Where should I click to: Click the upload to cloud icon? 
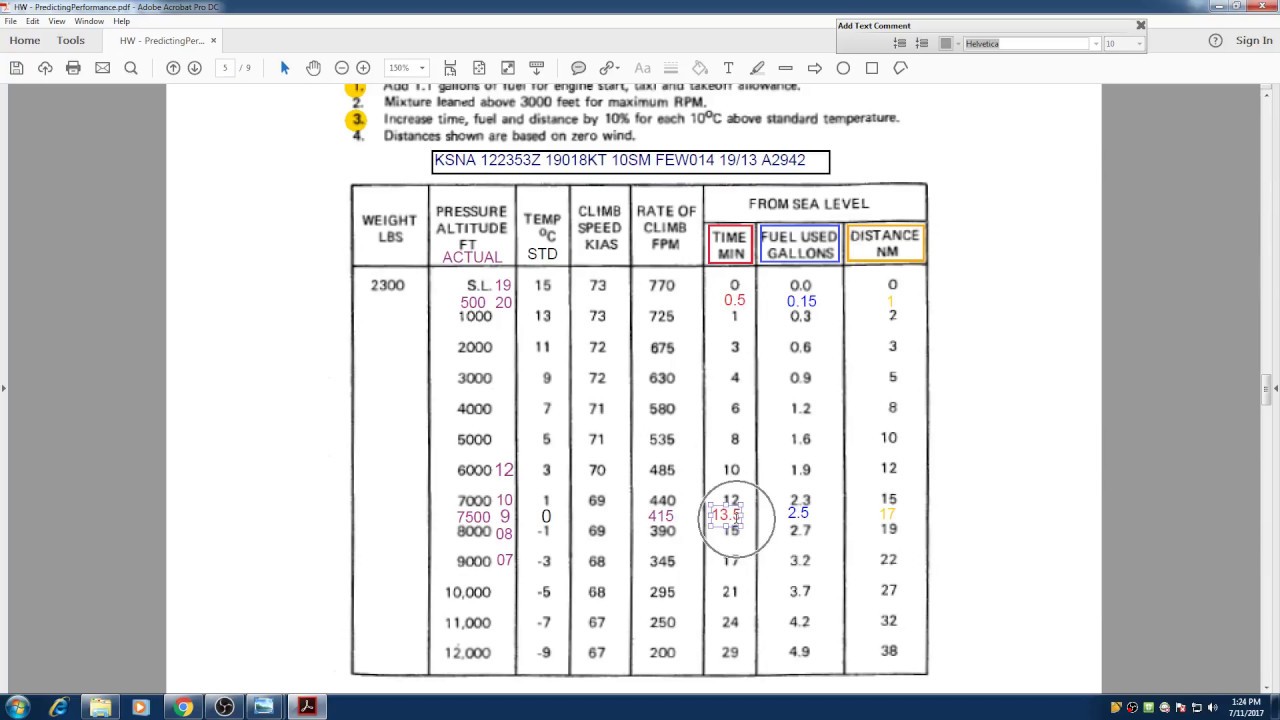[45, 68]
